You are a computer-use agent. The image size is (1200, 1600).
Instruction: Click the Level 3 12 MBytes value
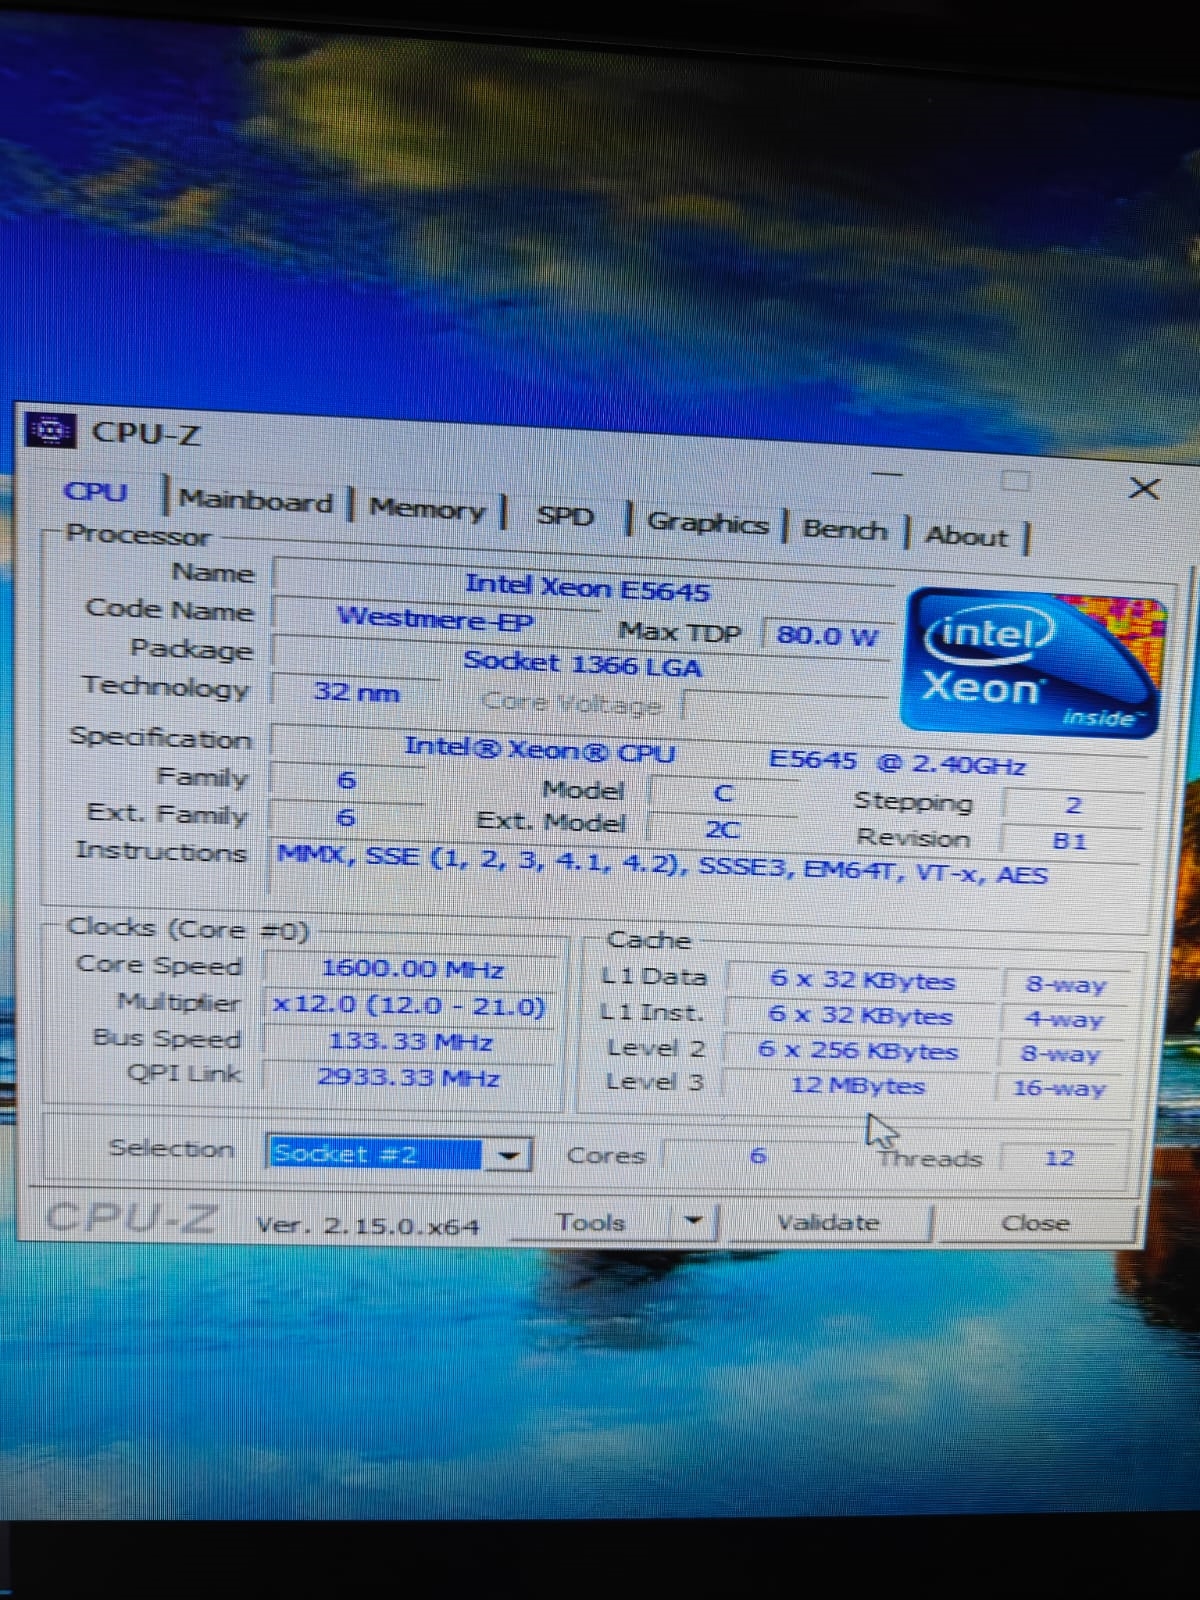point(857,1085)
